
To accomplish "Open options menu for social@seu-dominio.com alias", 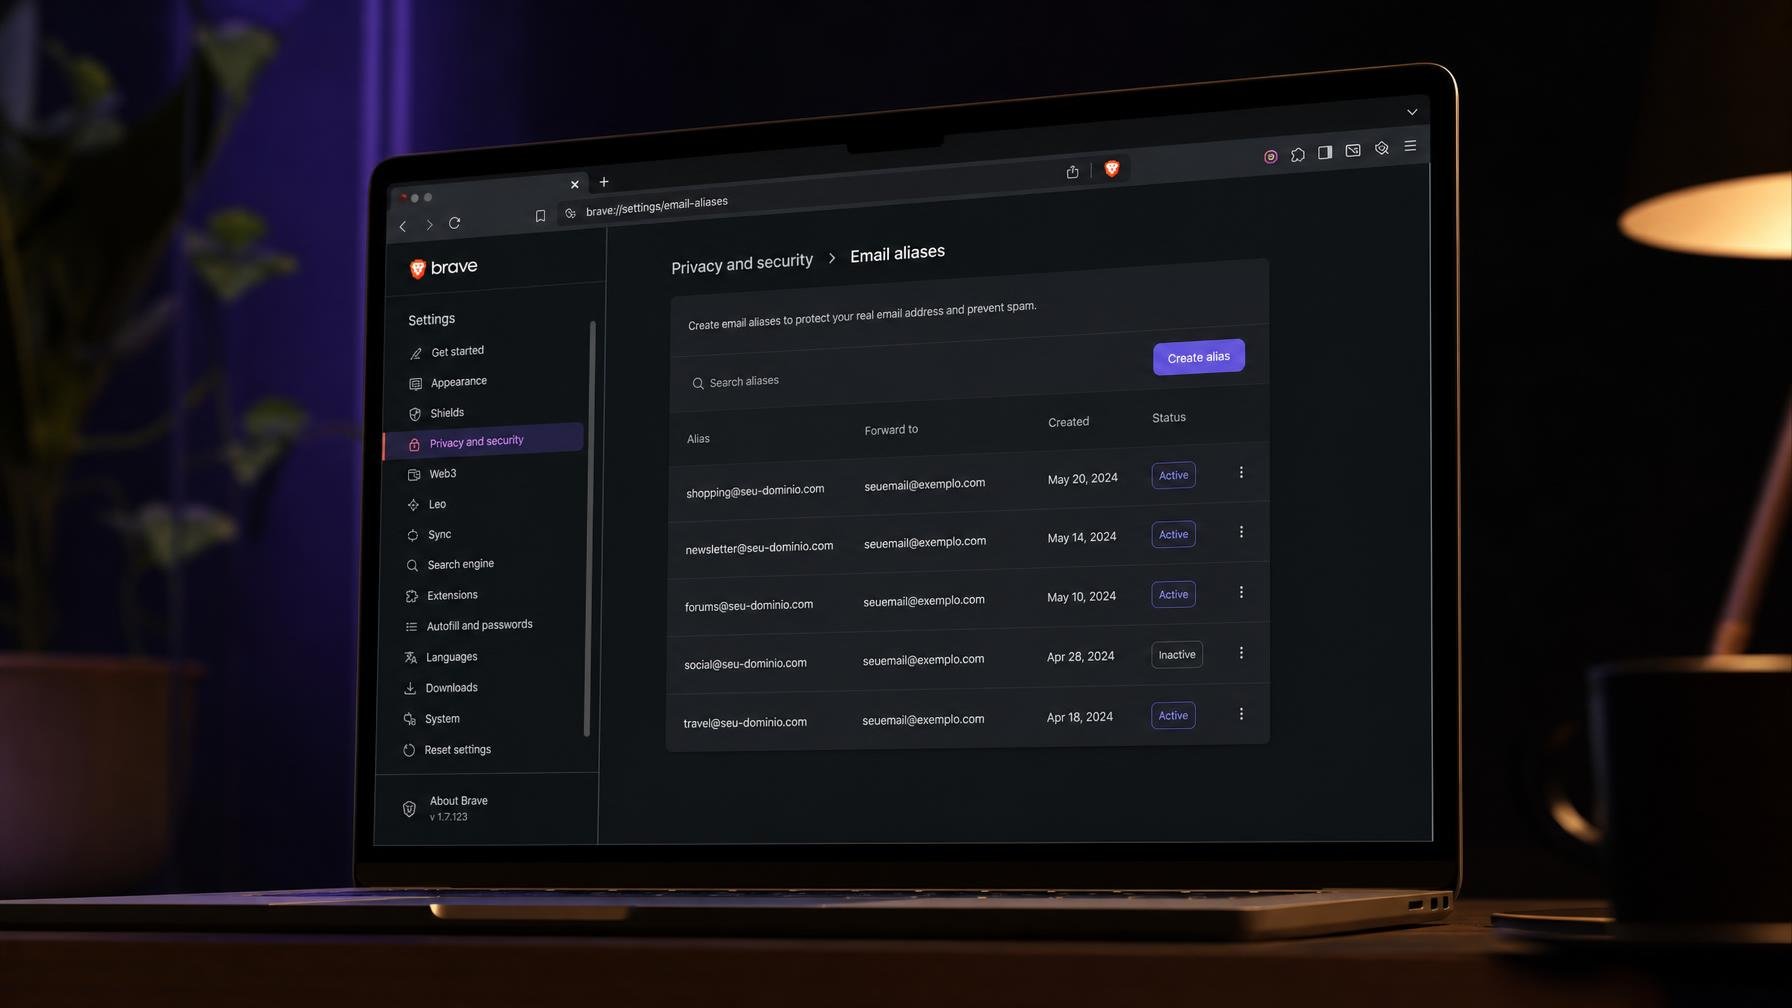I will point(1241,653).
